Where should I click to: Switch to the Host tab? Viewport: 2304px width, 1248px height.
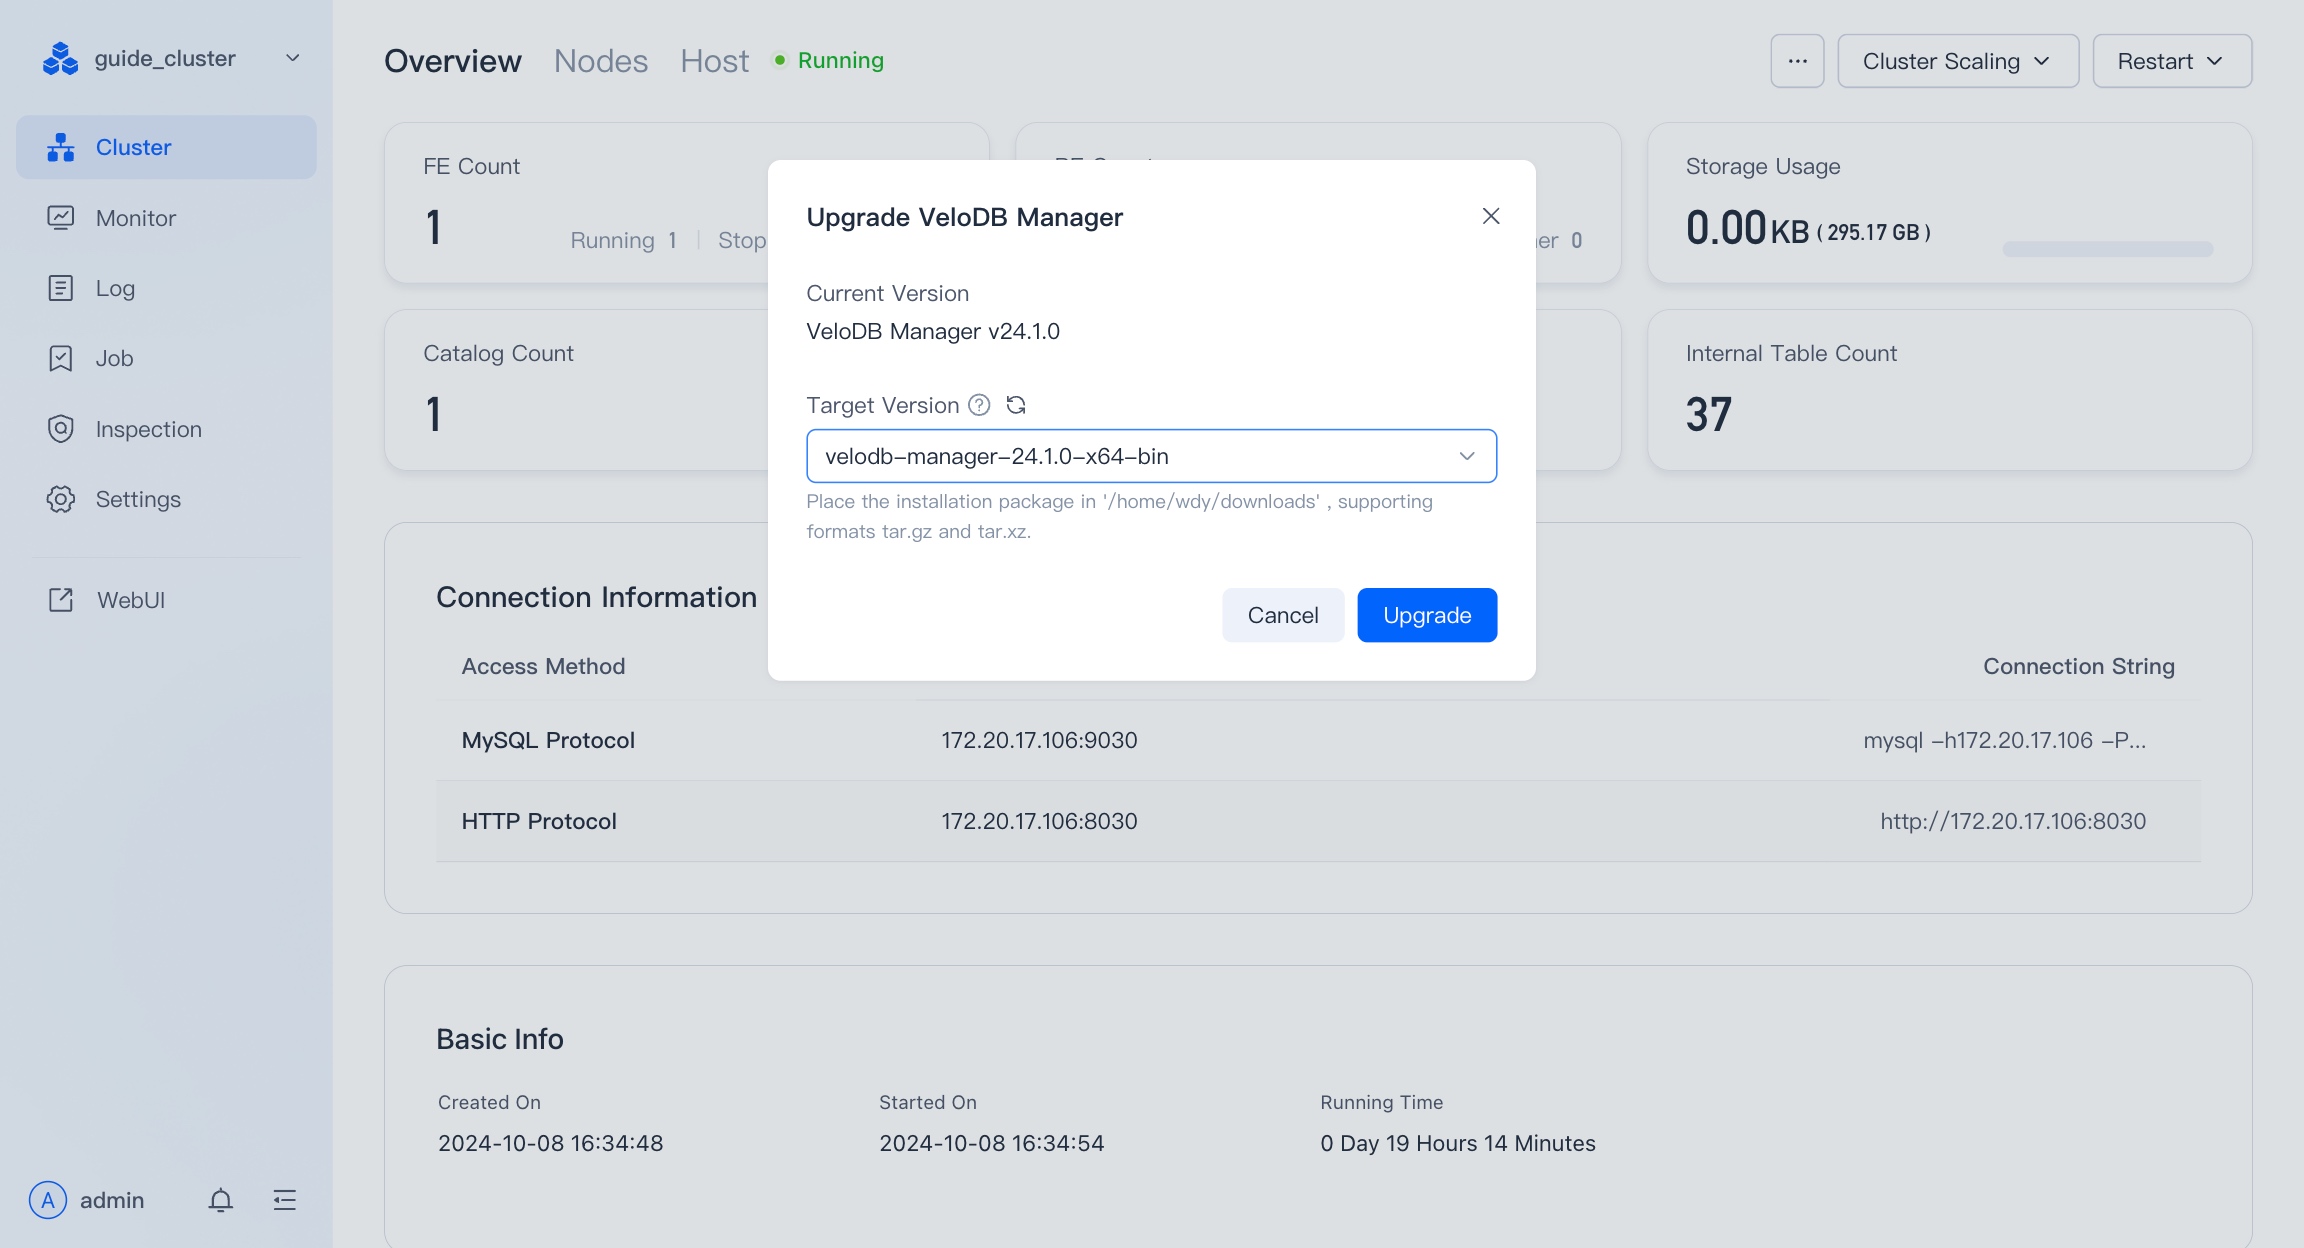[715, 61]
